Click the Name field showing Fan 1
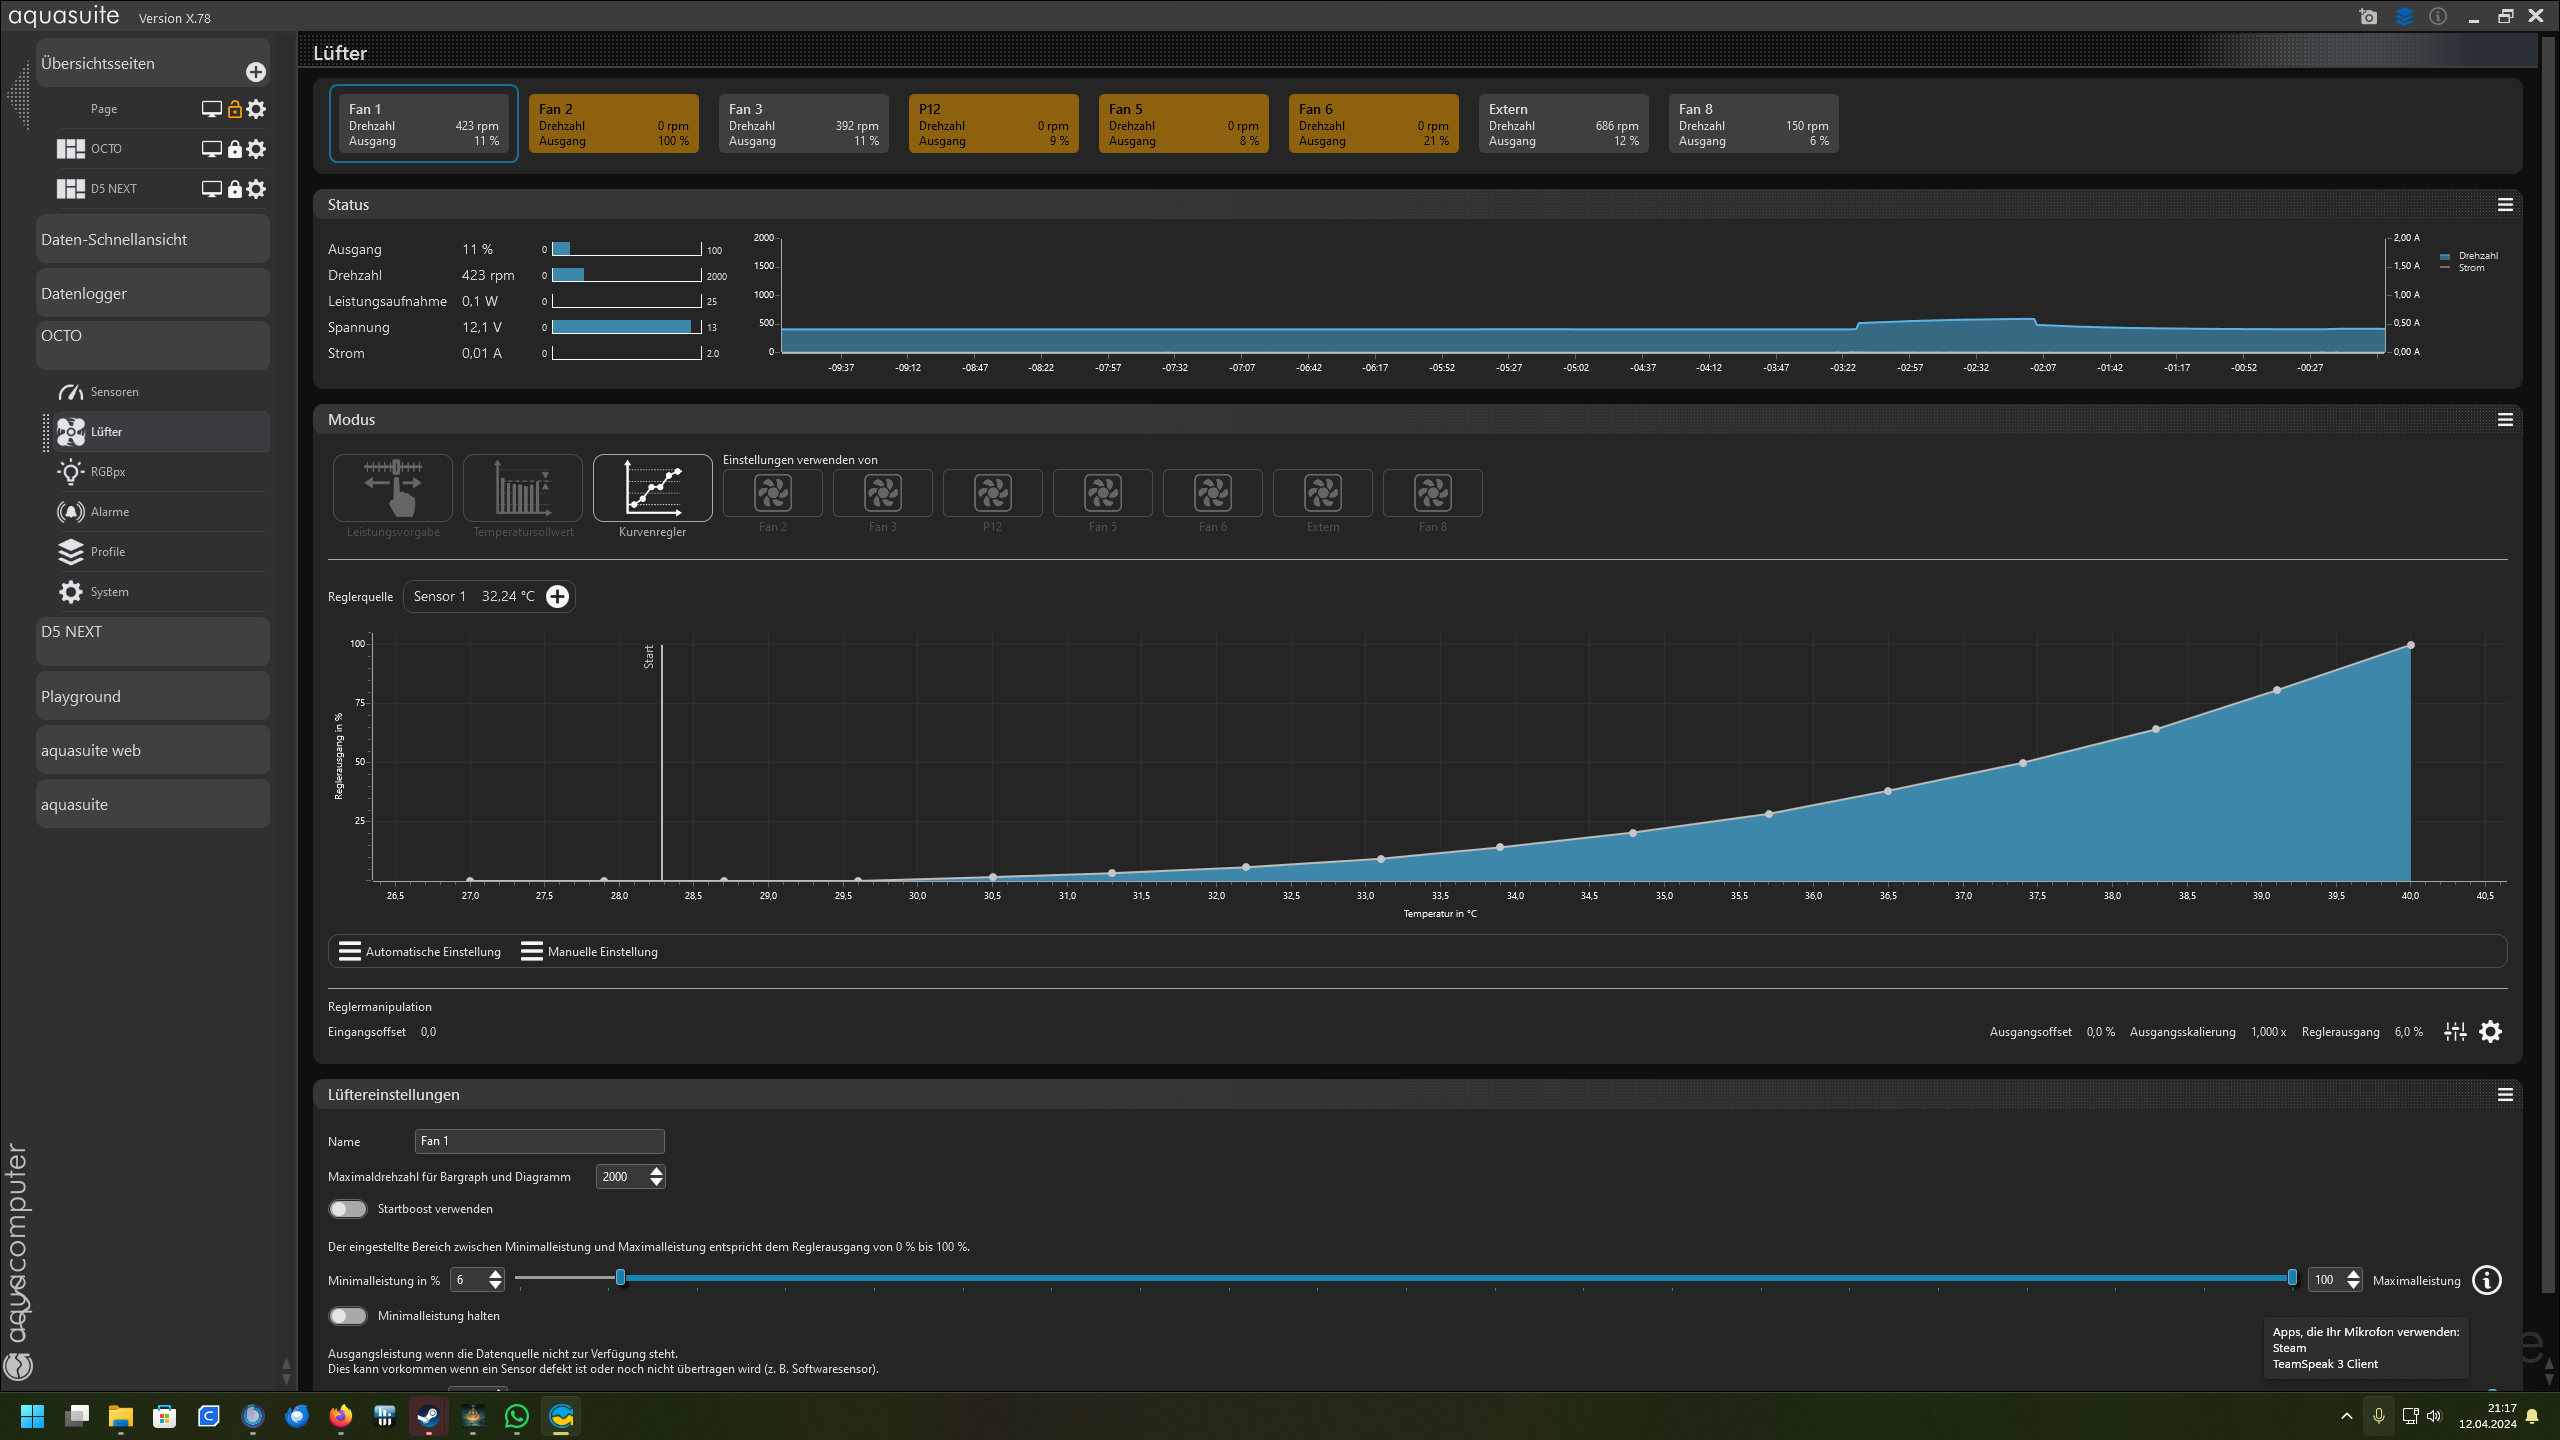 pos(539,1140)
